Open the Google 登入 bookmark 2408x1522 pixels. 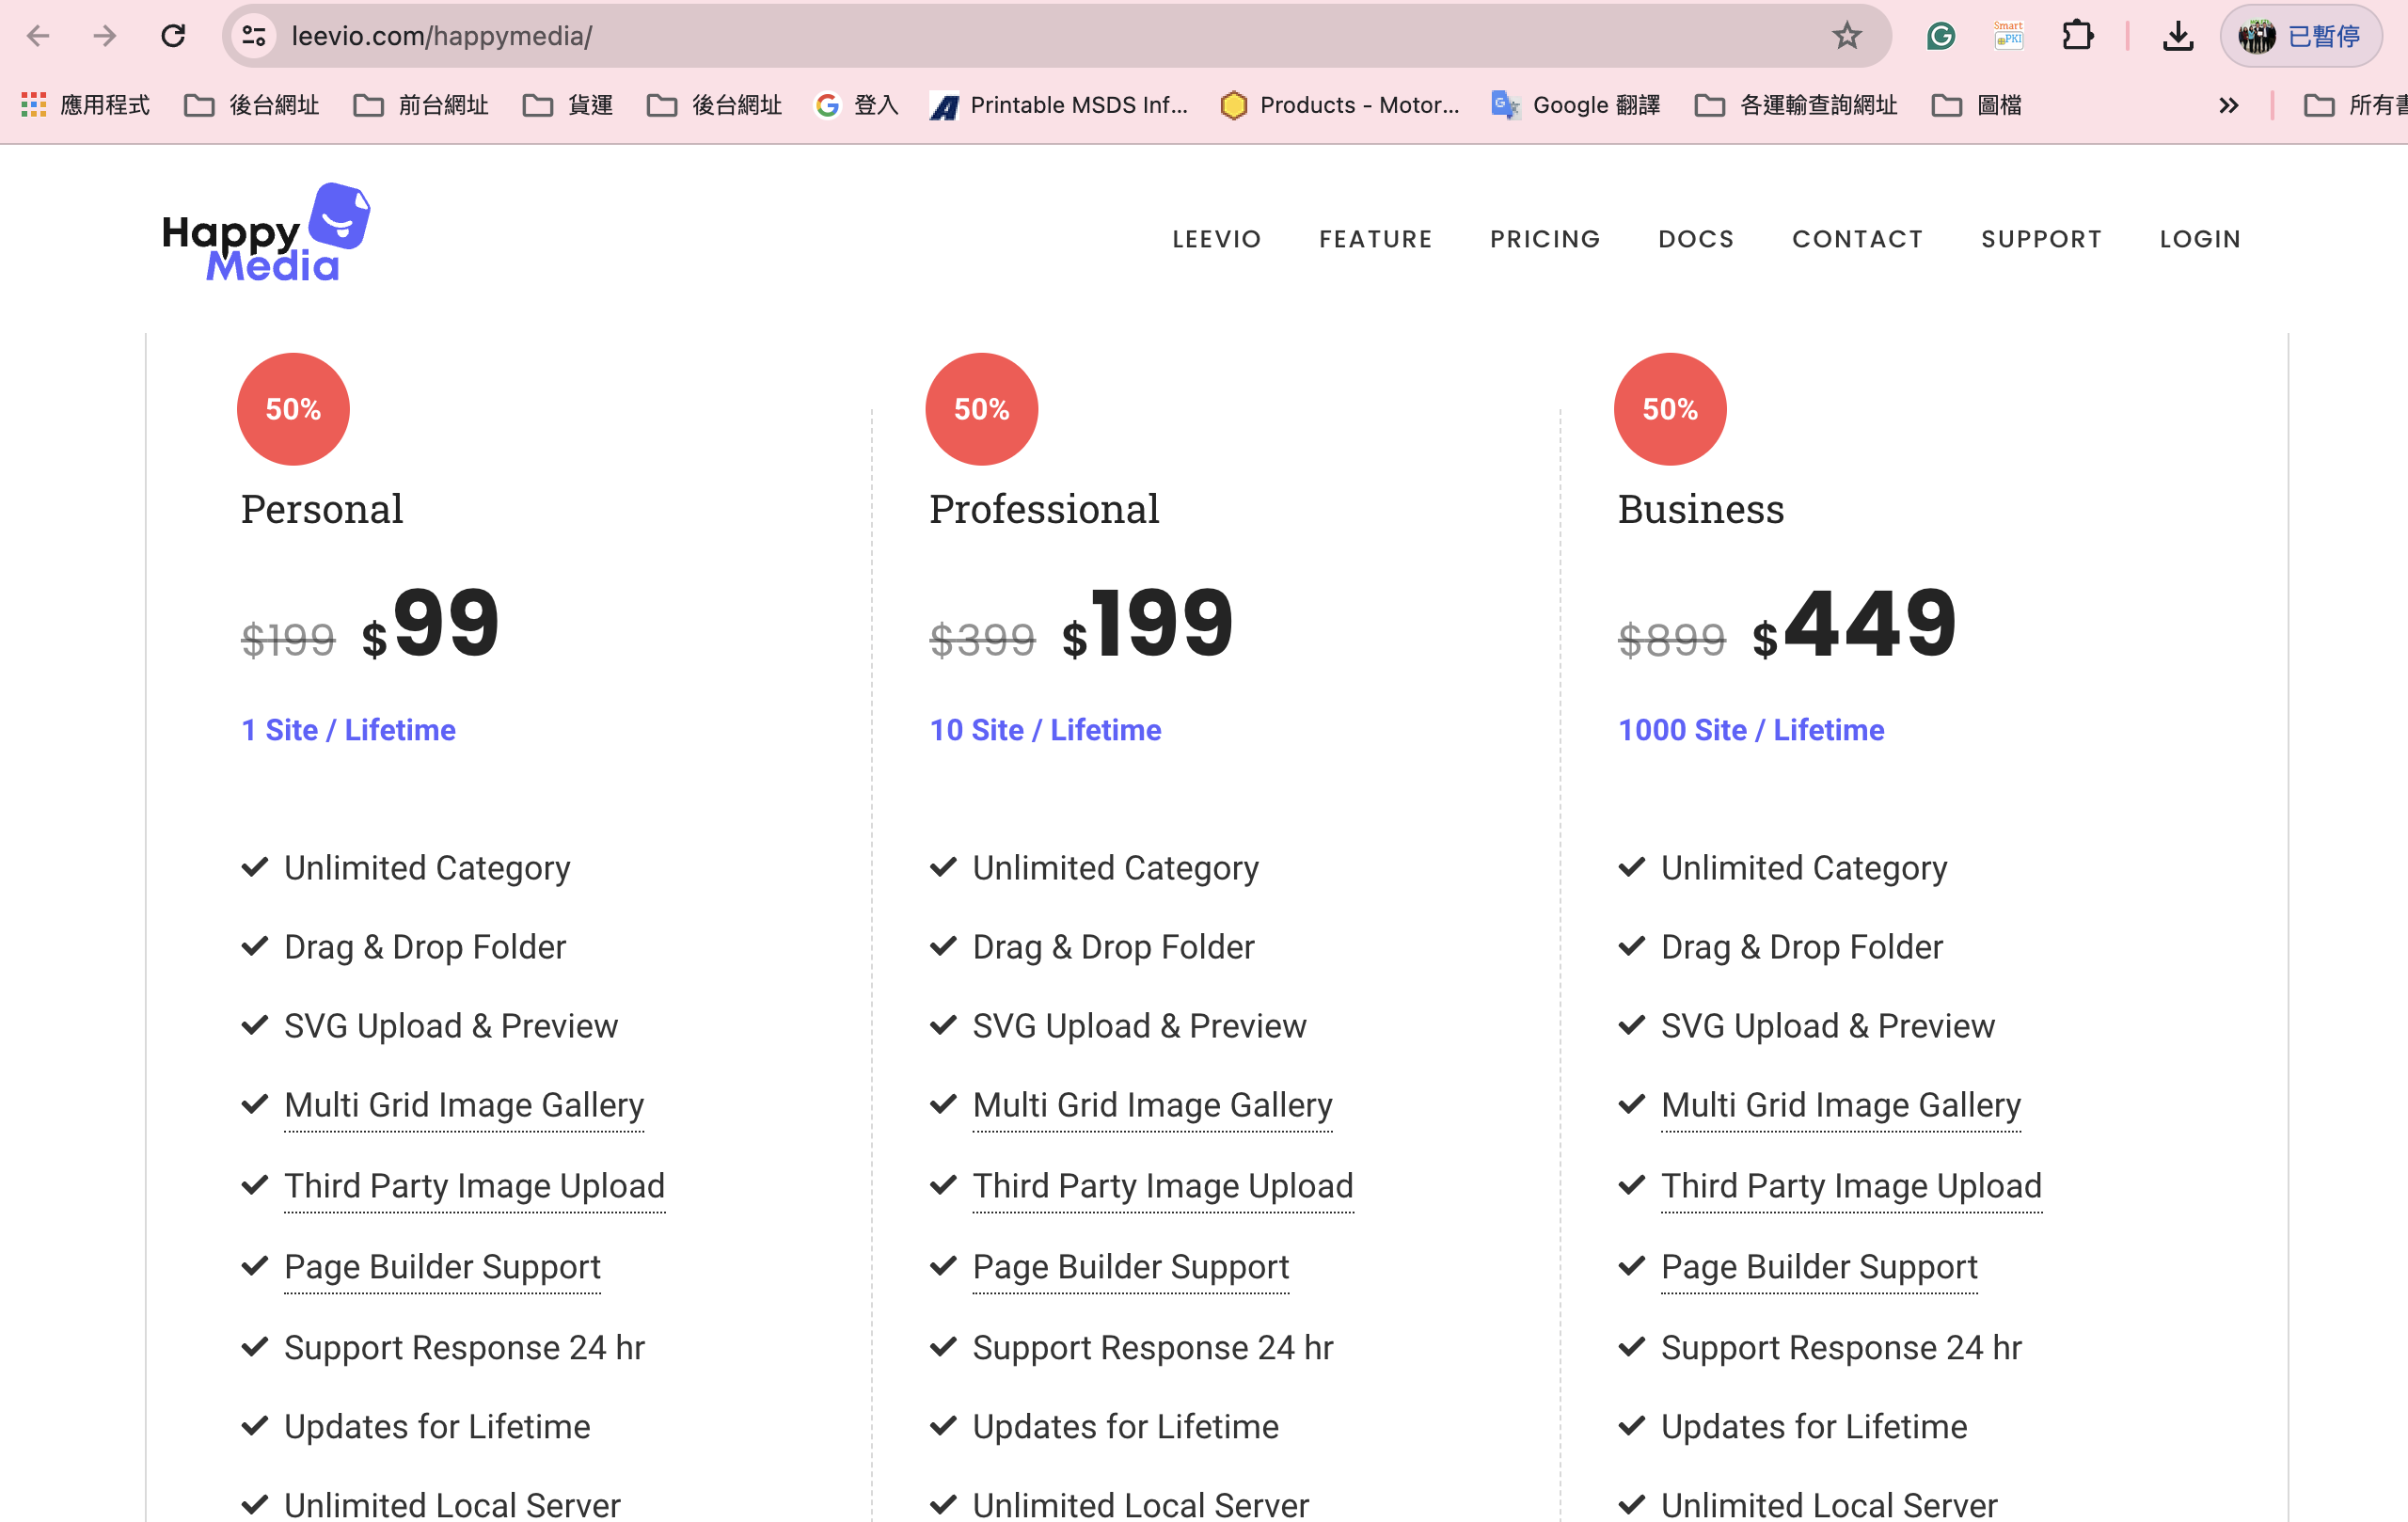tap(857, 105)
